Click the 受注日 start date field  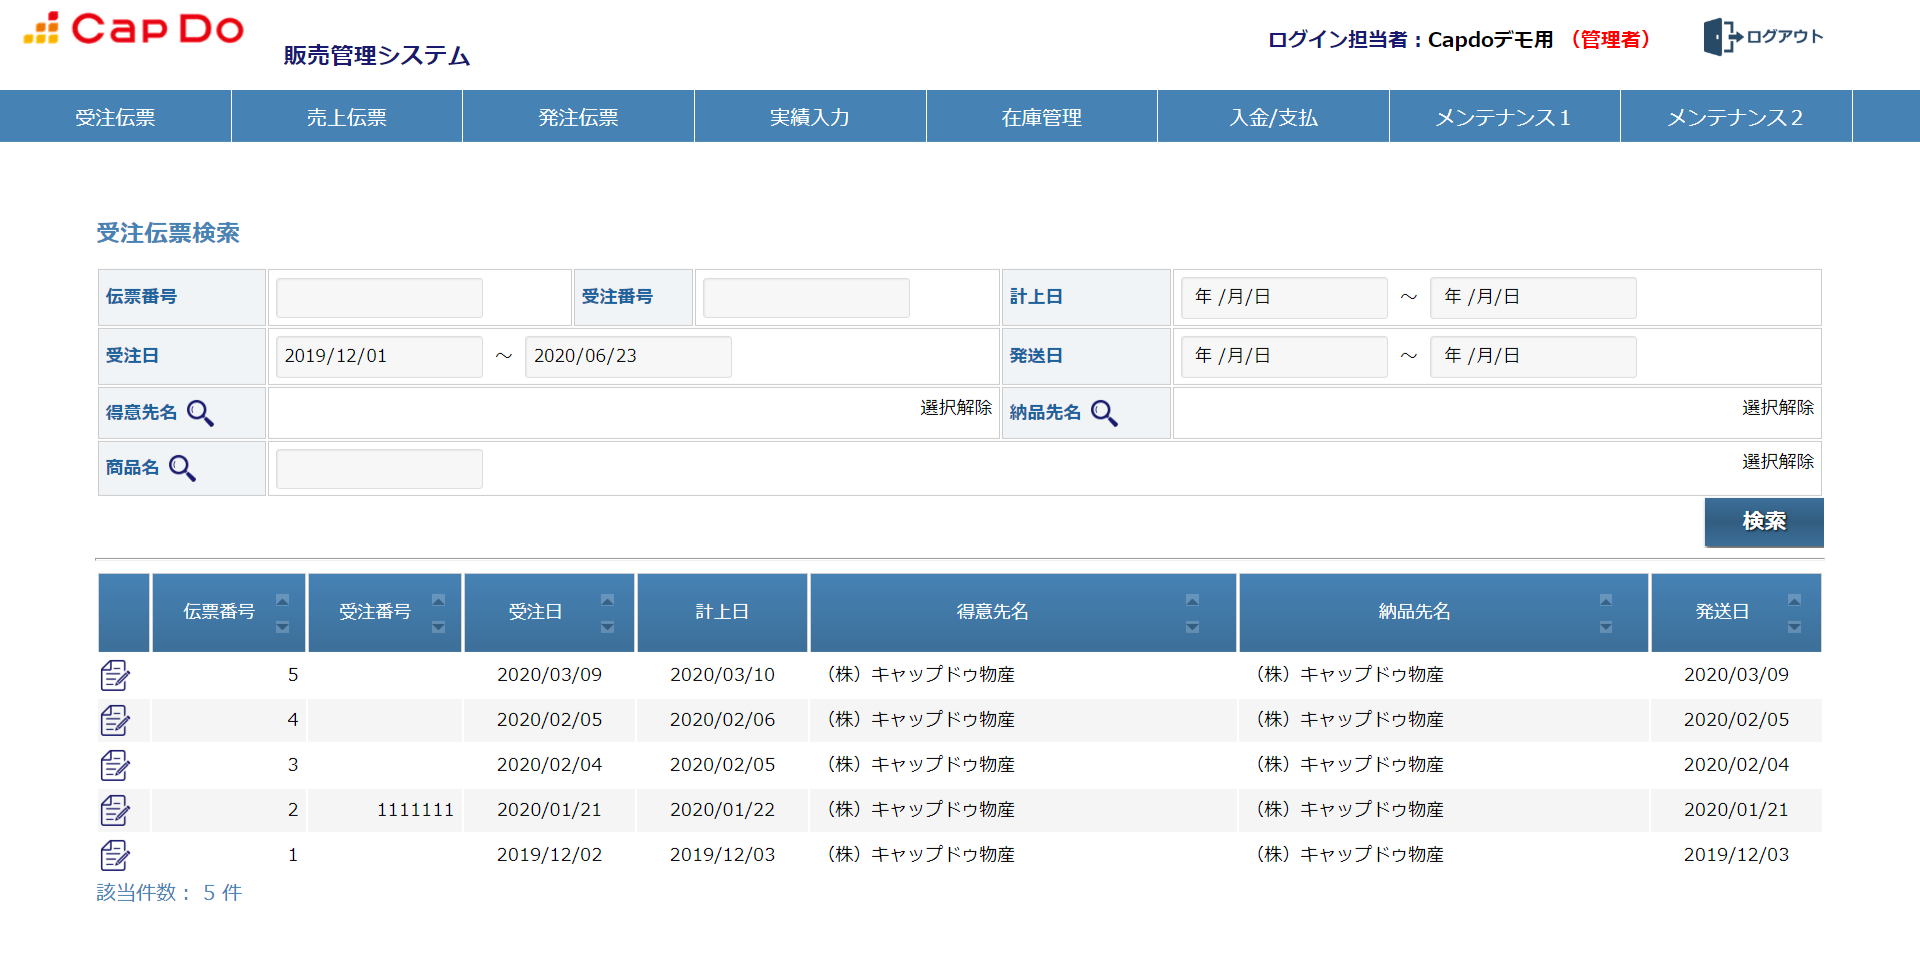pyautogui.click(x=379, y=357)
